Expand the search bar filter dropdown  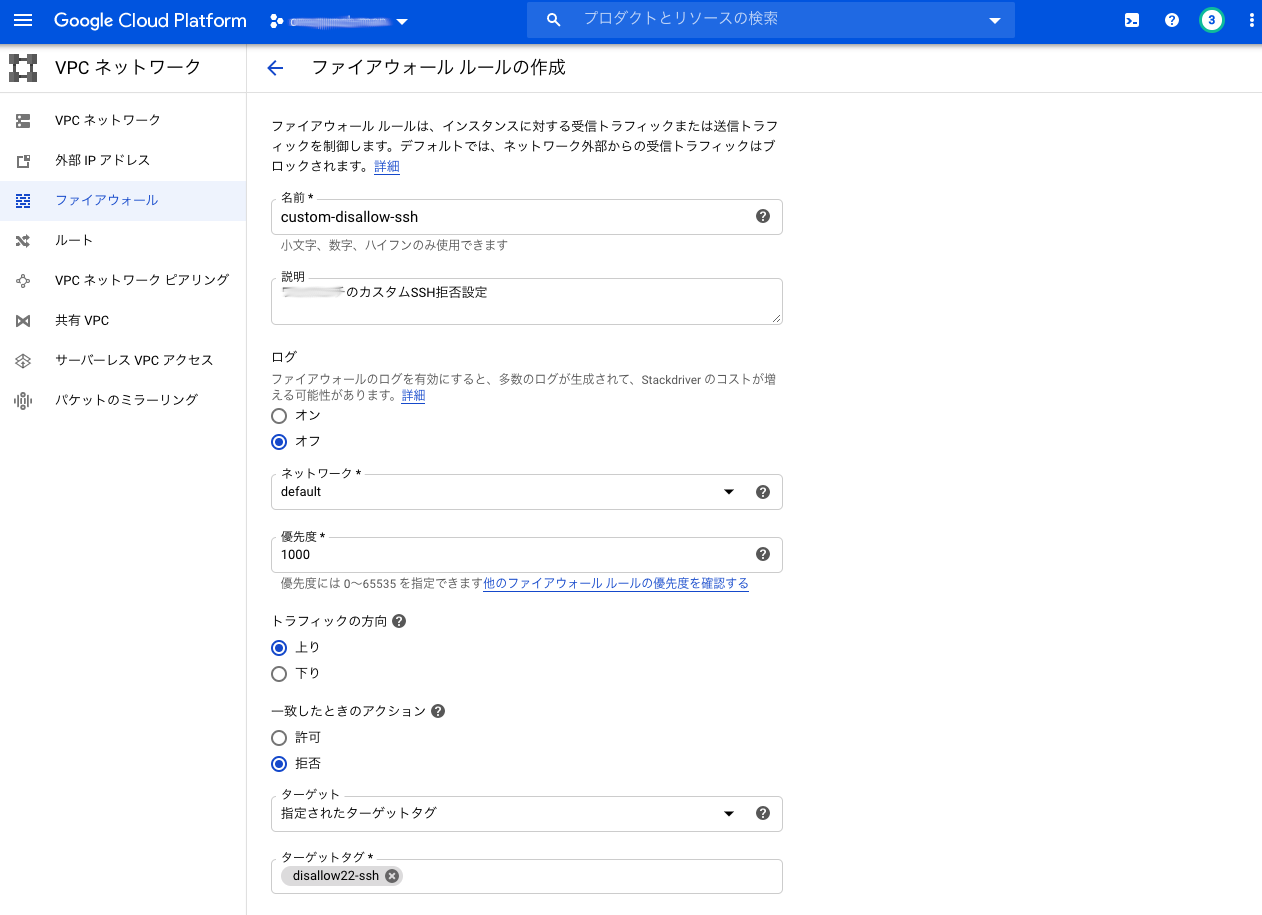(x=994, y=19)
